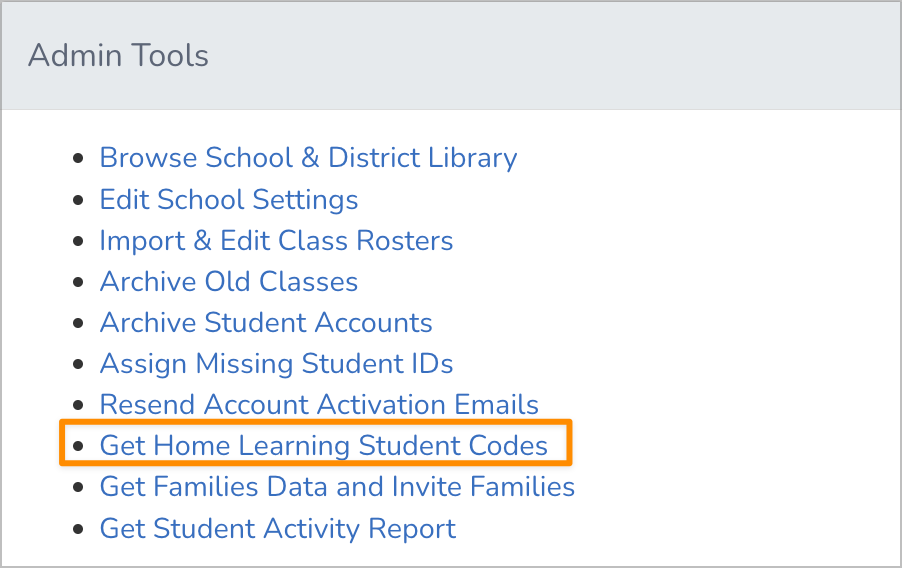Image resolution: width=902 pixels, height=568 pixels.
Task: Click Edit School Settings link
Action: (x=229, y=199)
